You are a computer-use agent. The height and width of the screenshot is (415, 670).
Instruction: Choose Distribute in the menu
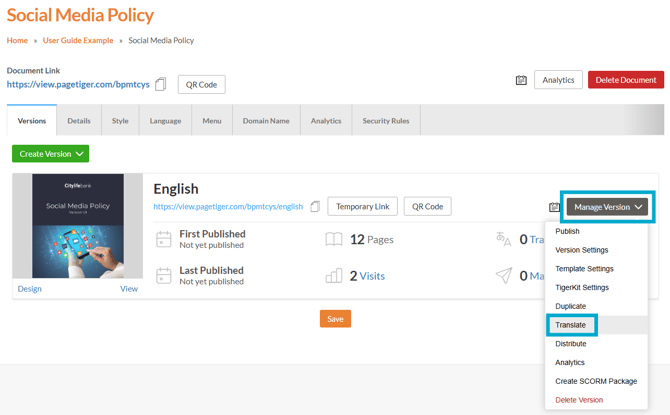597,344
